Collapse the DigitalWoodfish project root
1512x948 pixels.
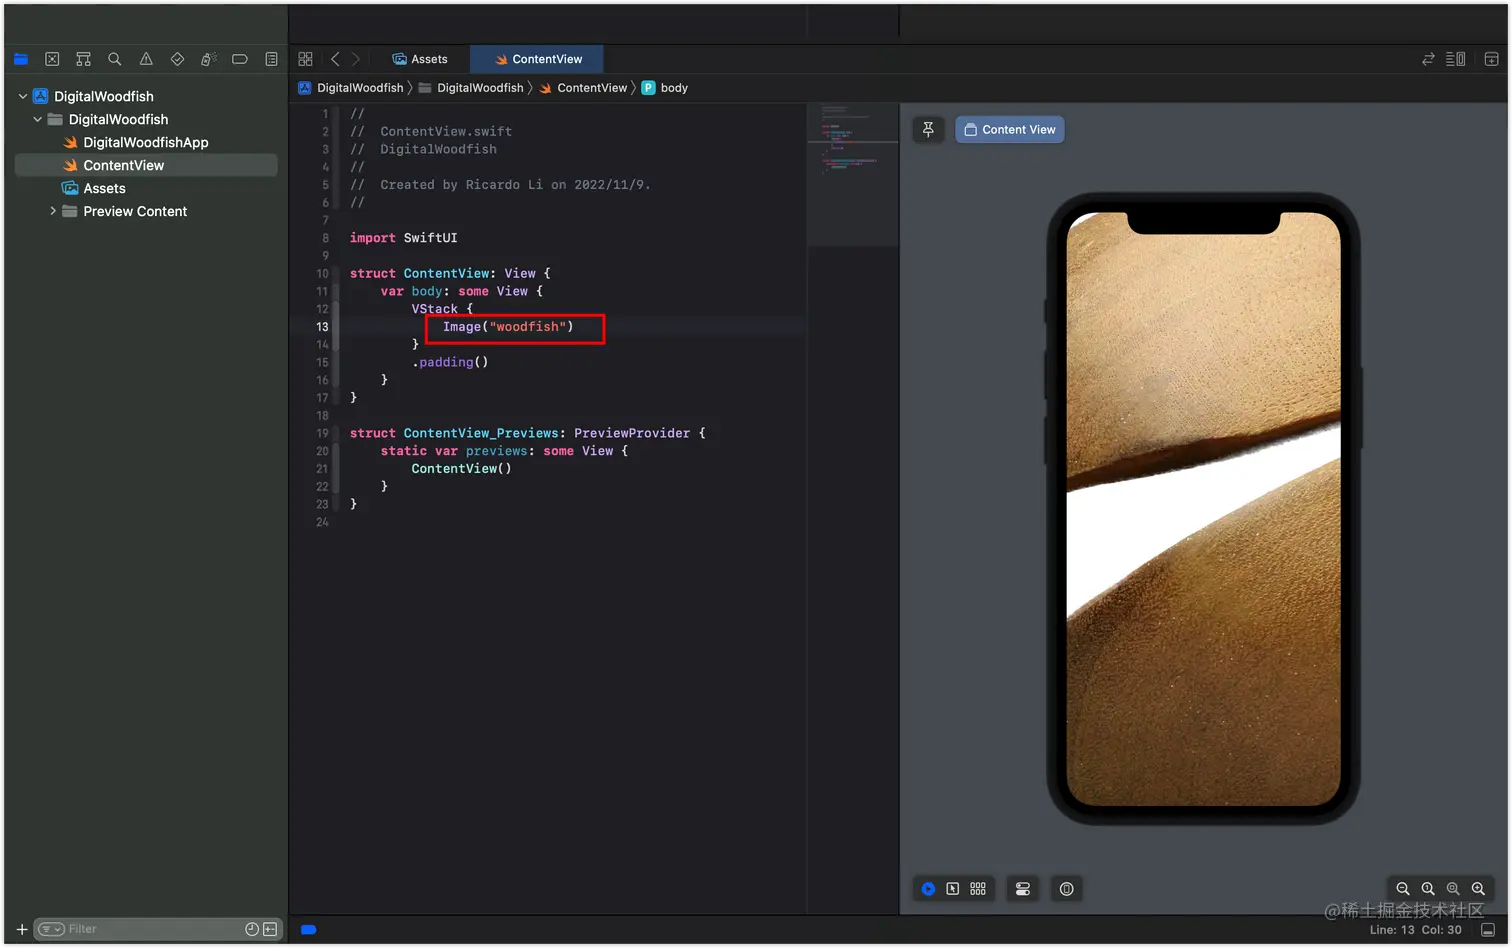pos(23,96)
